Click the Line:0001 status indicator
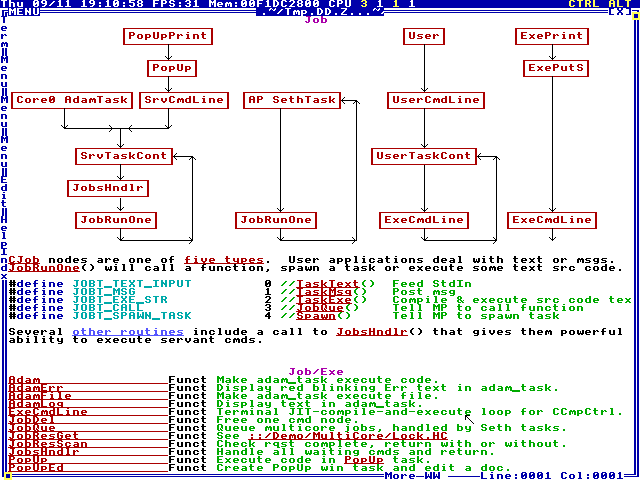This screenshot has height=480, width=640. pyautogui.click(x=516, y=476)
